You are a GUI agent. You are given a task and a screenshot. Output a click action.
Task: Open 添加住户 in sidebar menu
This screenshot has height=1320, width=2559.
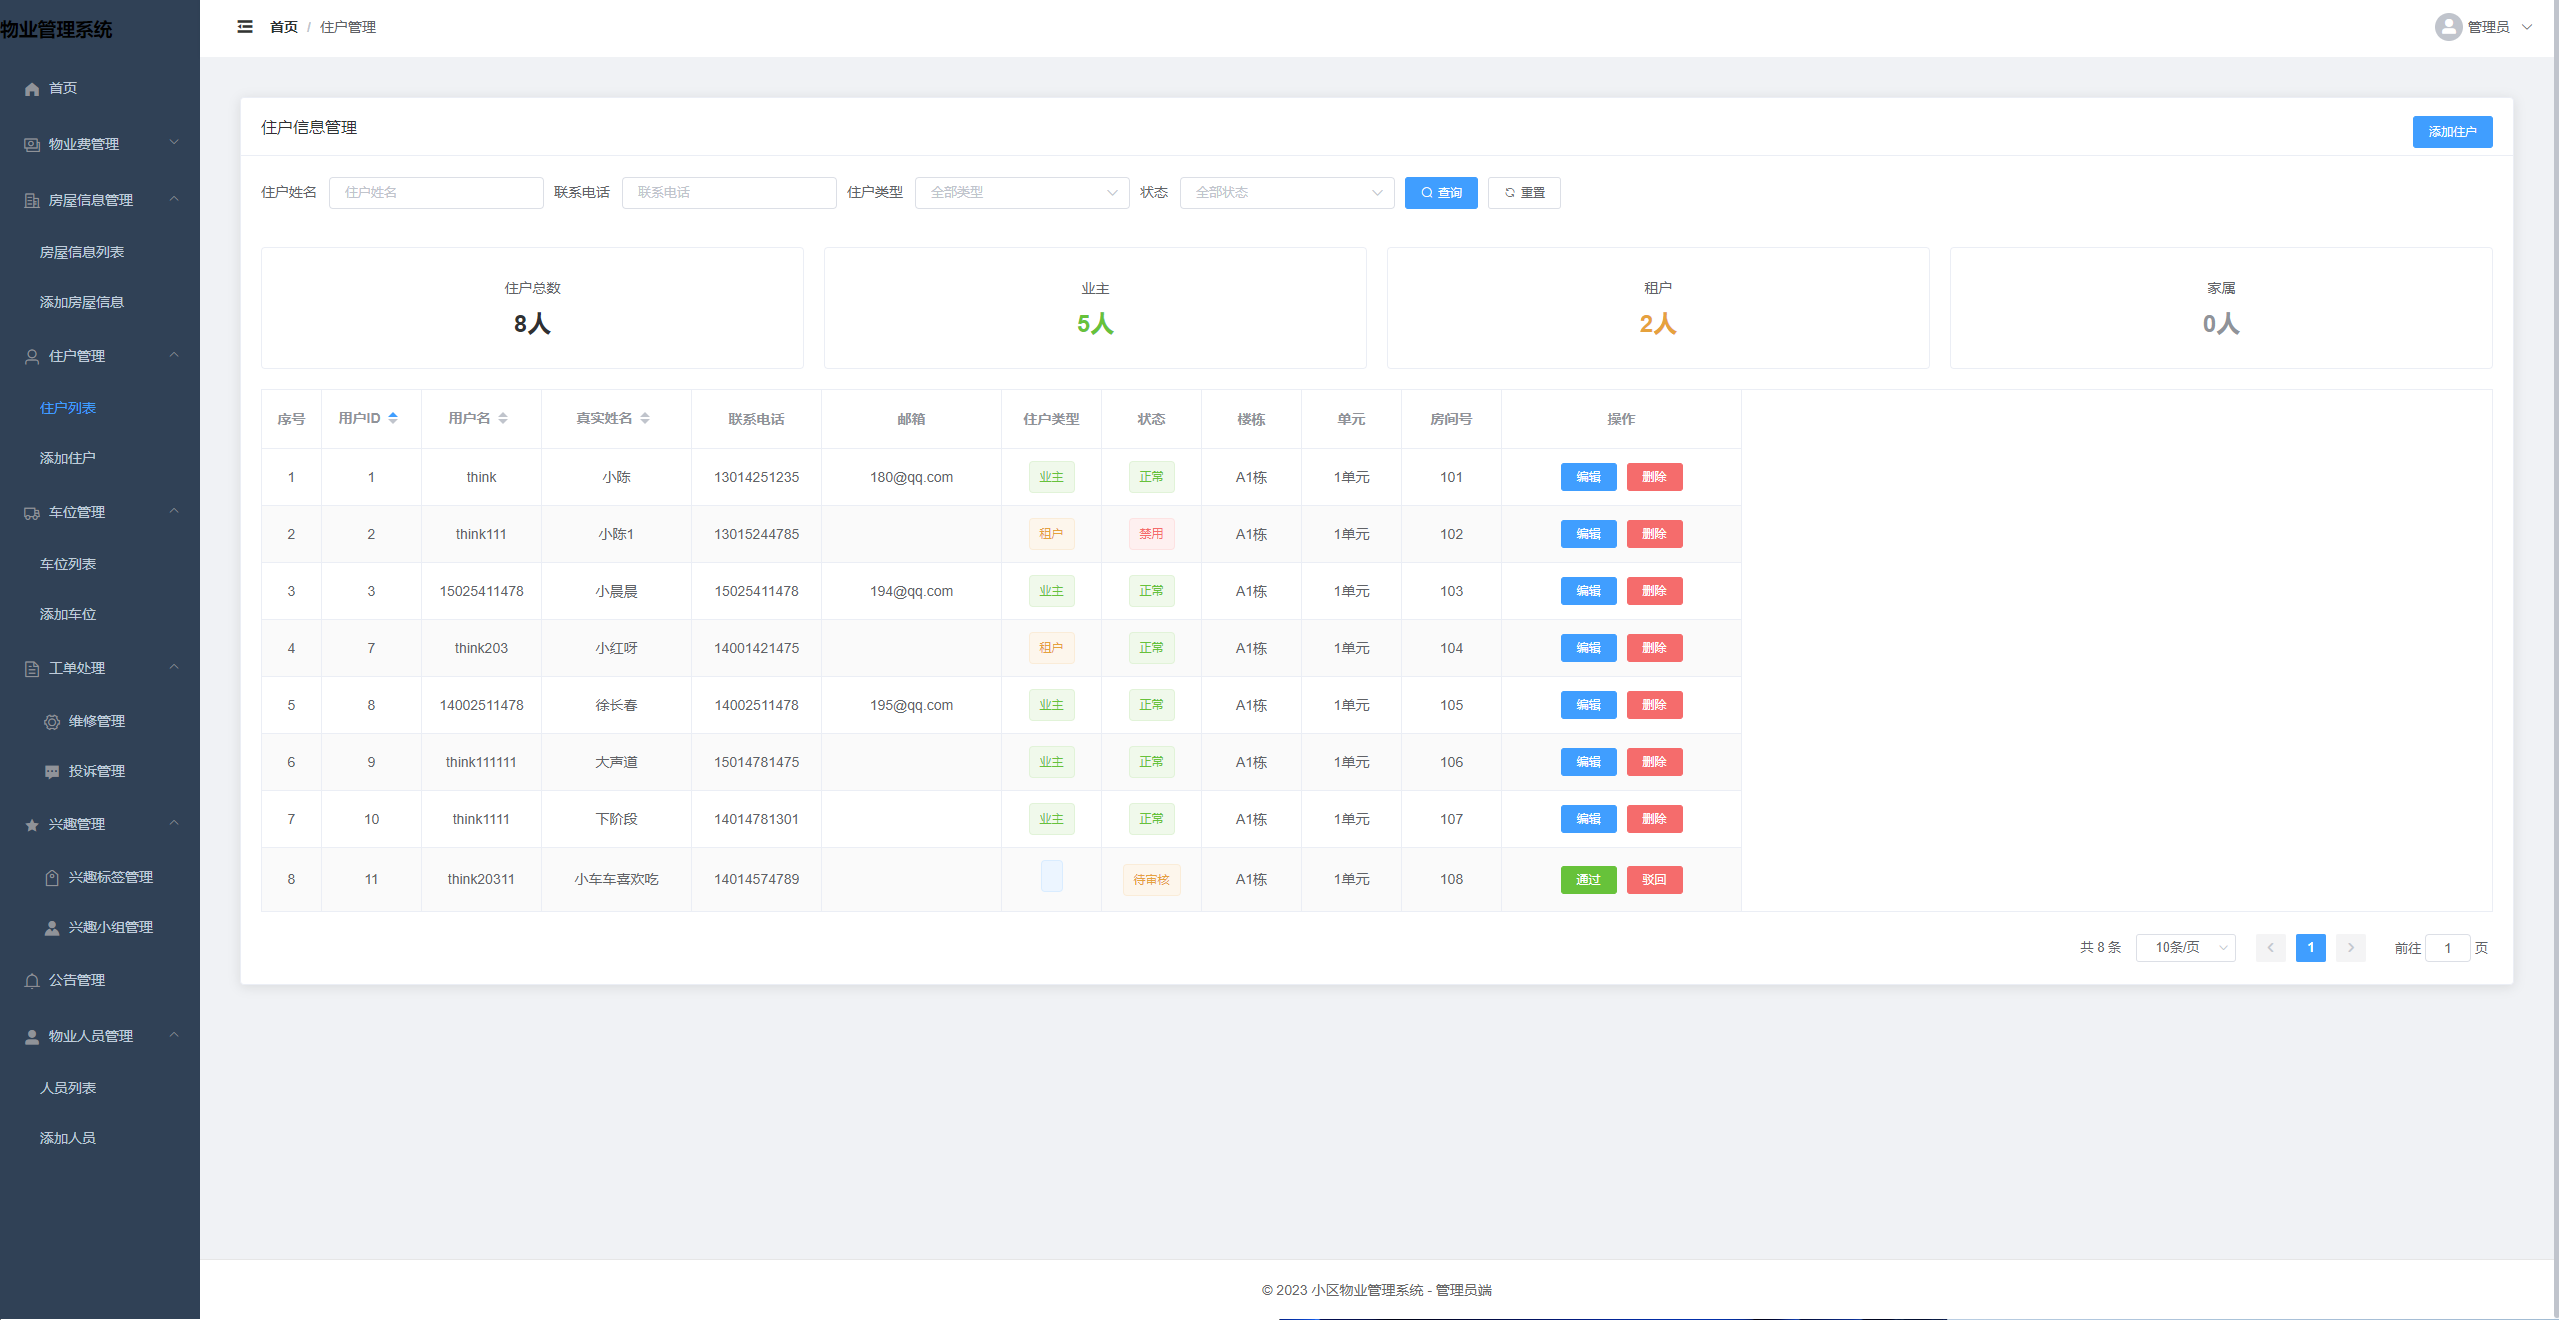coord(68,458)
